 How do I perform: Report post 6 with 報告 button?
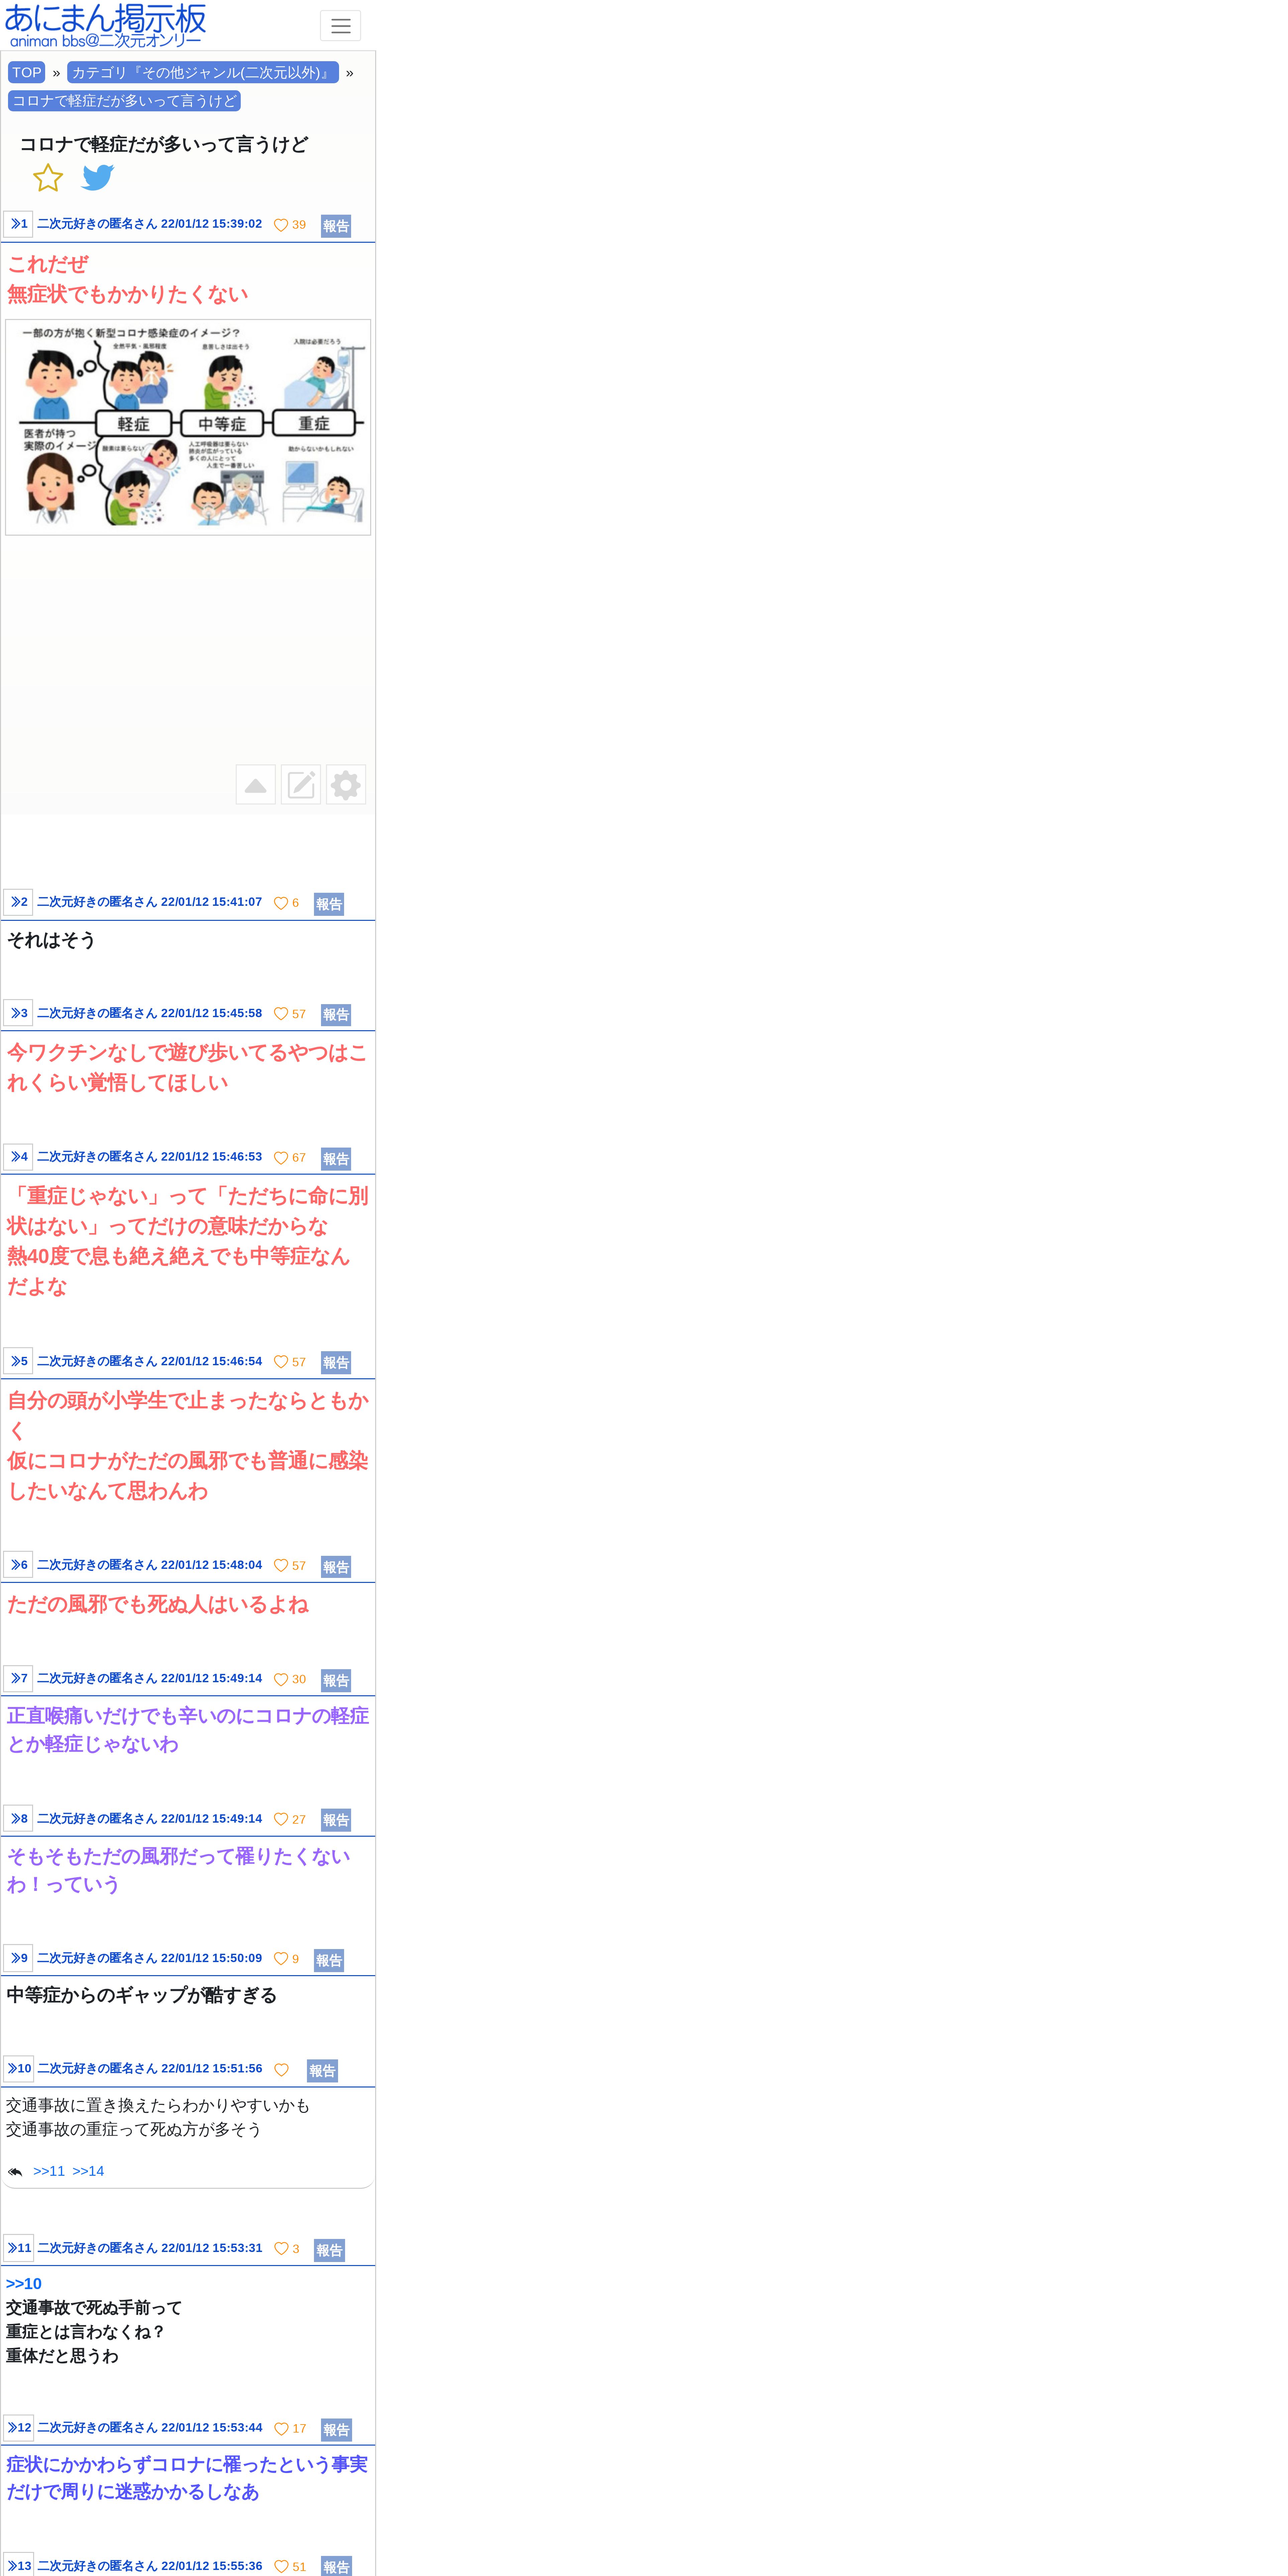(336, 1567)
